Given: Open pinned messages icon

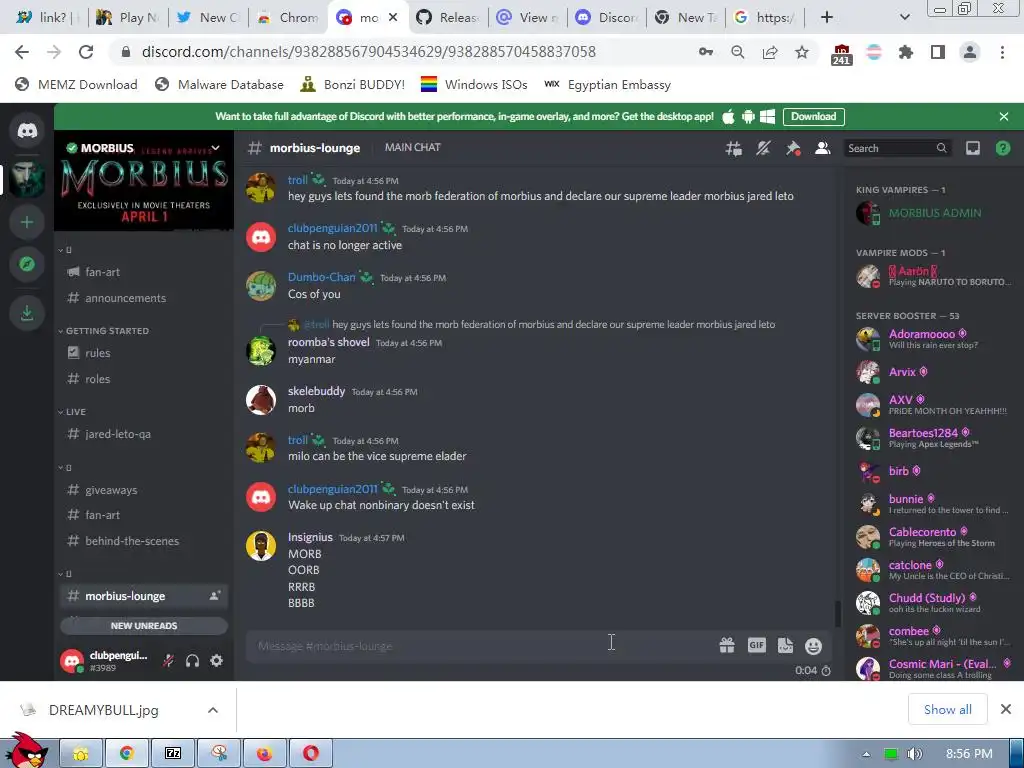Looking at the screenshot, I should (793, 148).
